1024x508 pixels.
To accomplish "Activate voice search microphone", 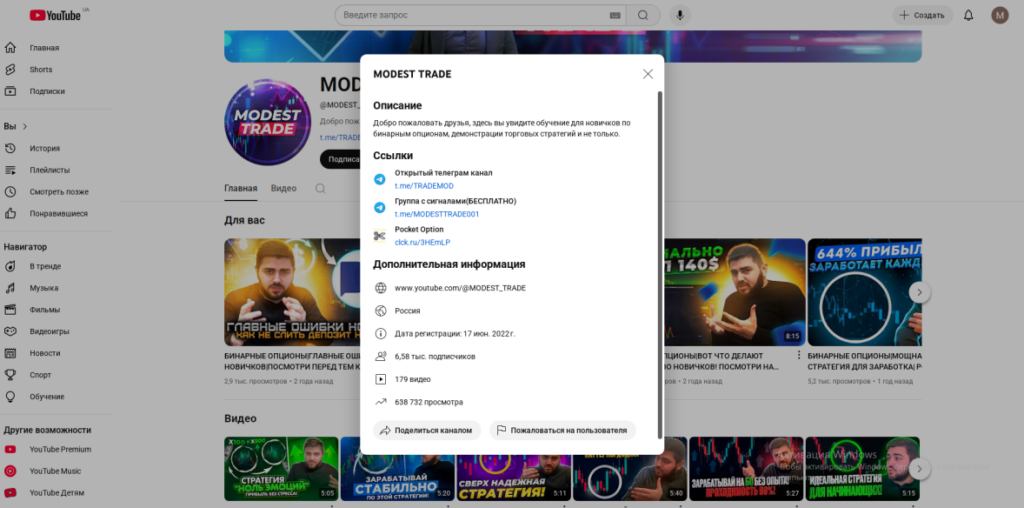I will [x=680, y=15].
